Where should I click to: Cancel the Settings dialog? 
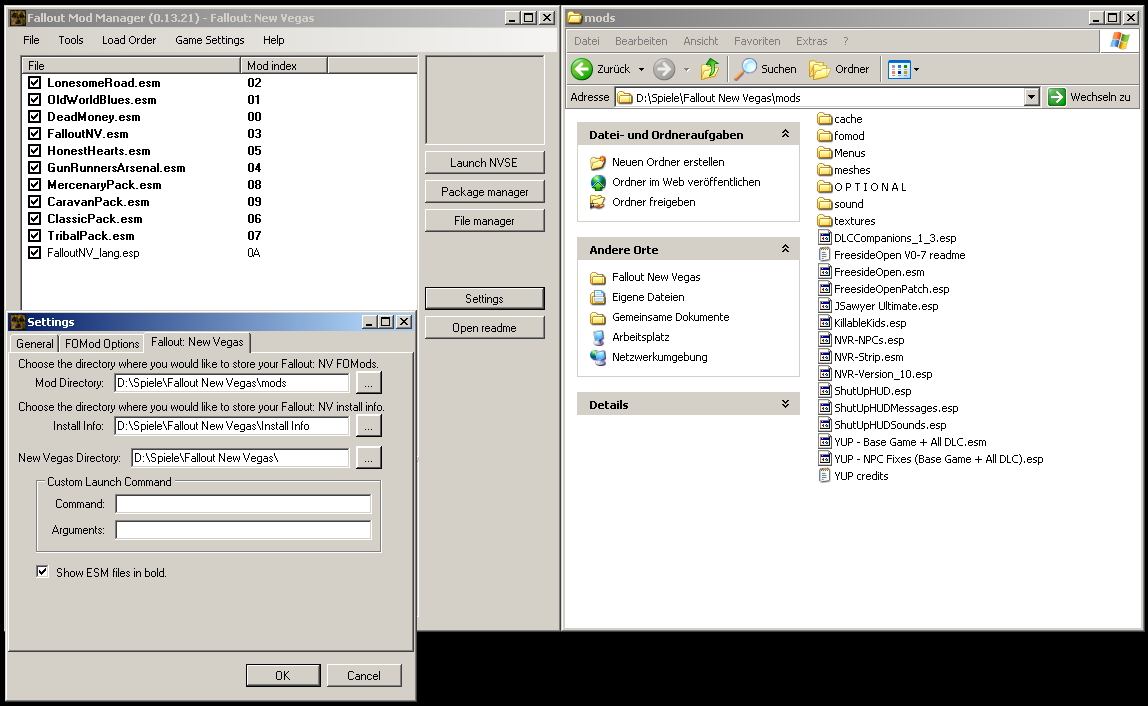pyautogui.click(x=364, y=675)
